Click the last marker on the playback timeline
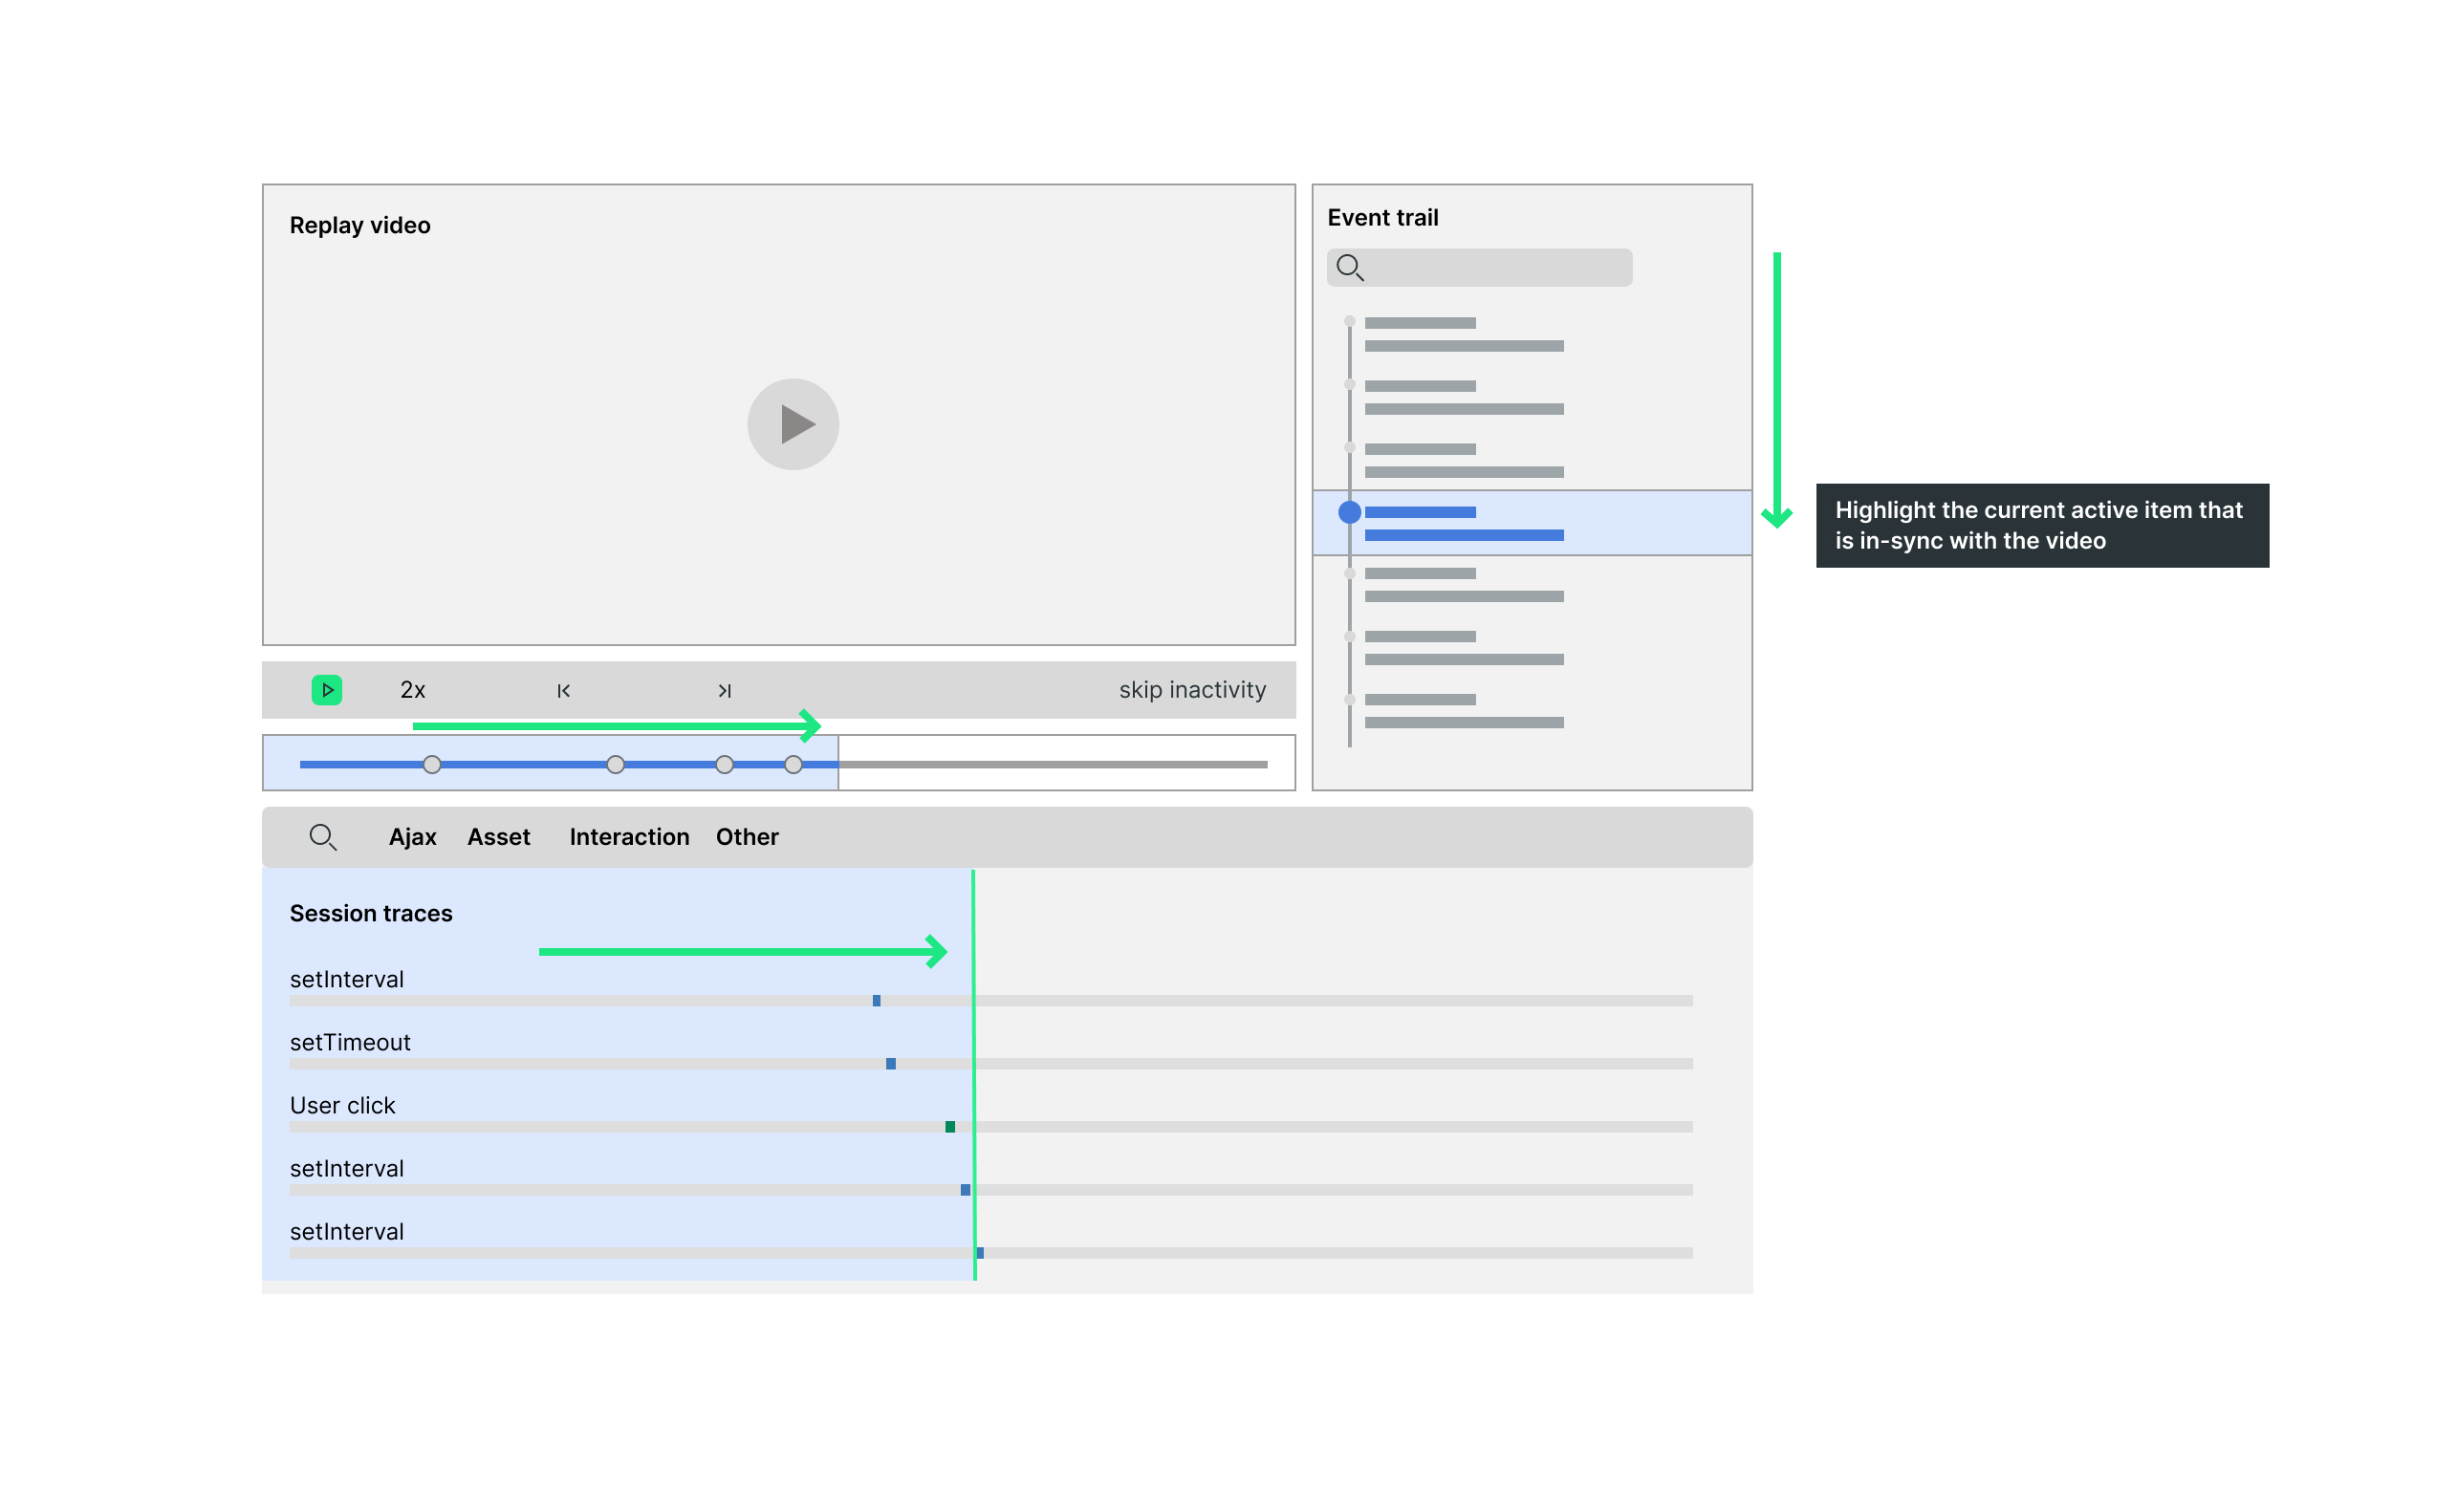The height and width of the screenshot is (1512, 2457). (793, 764)
